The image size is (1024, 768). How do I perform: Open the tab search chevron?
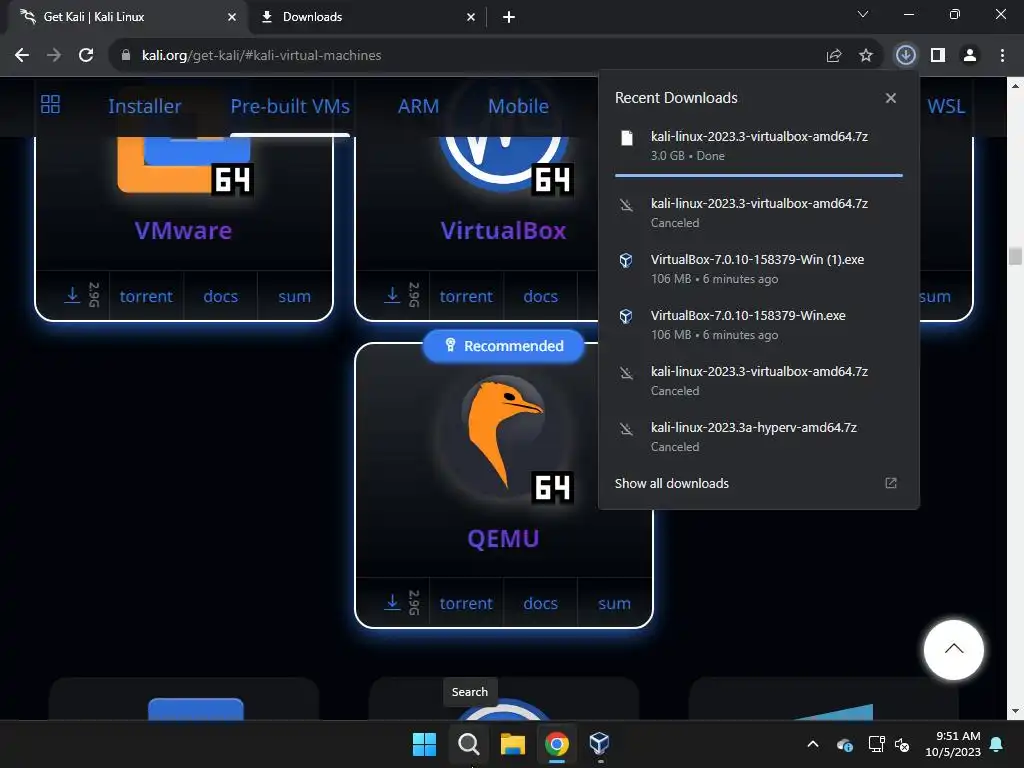tap(863, 14)
